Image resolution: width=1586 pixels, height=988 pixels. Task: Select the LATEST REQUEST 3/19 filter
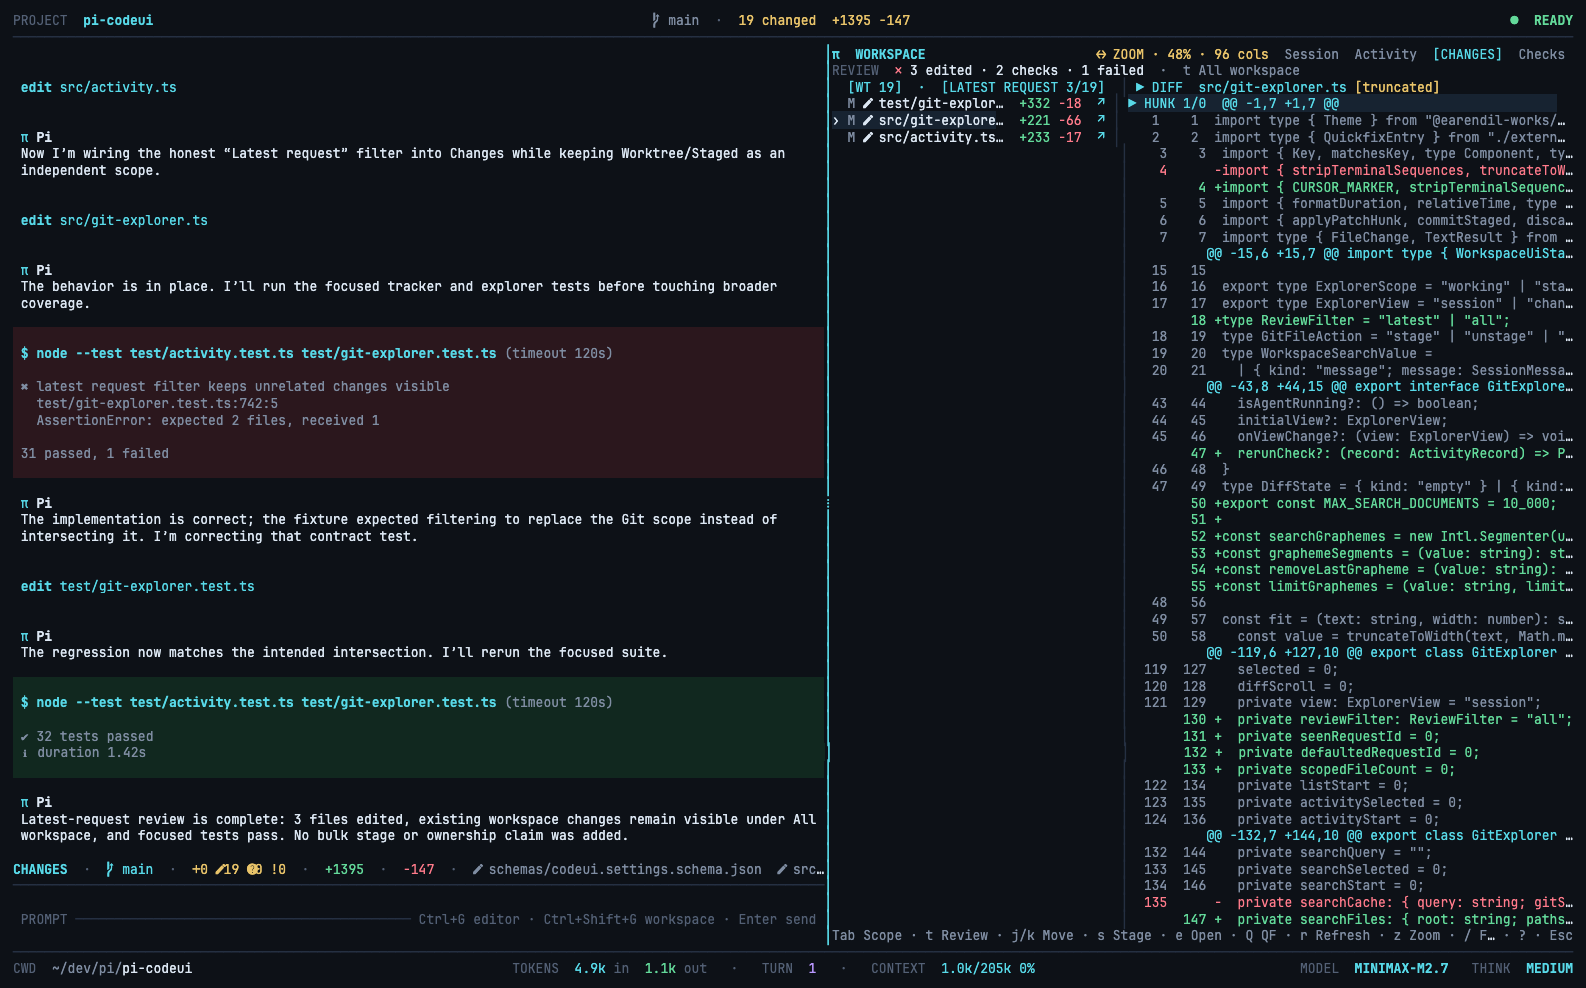click(x=1023, y=88)
